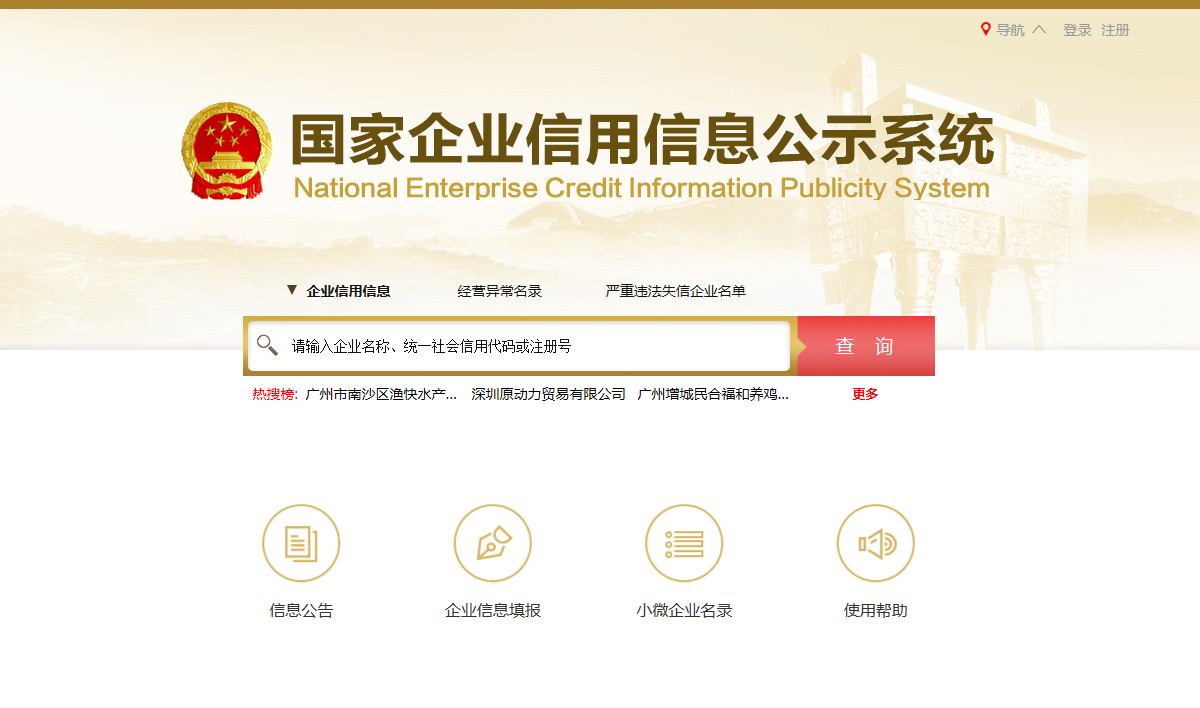Select the 企业信息填报 pen icon

coord(493,543)
